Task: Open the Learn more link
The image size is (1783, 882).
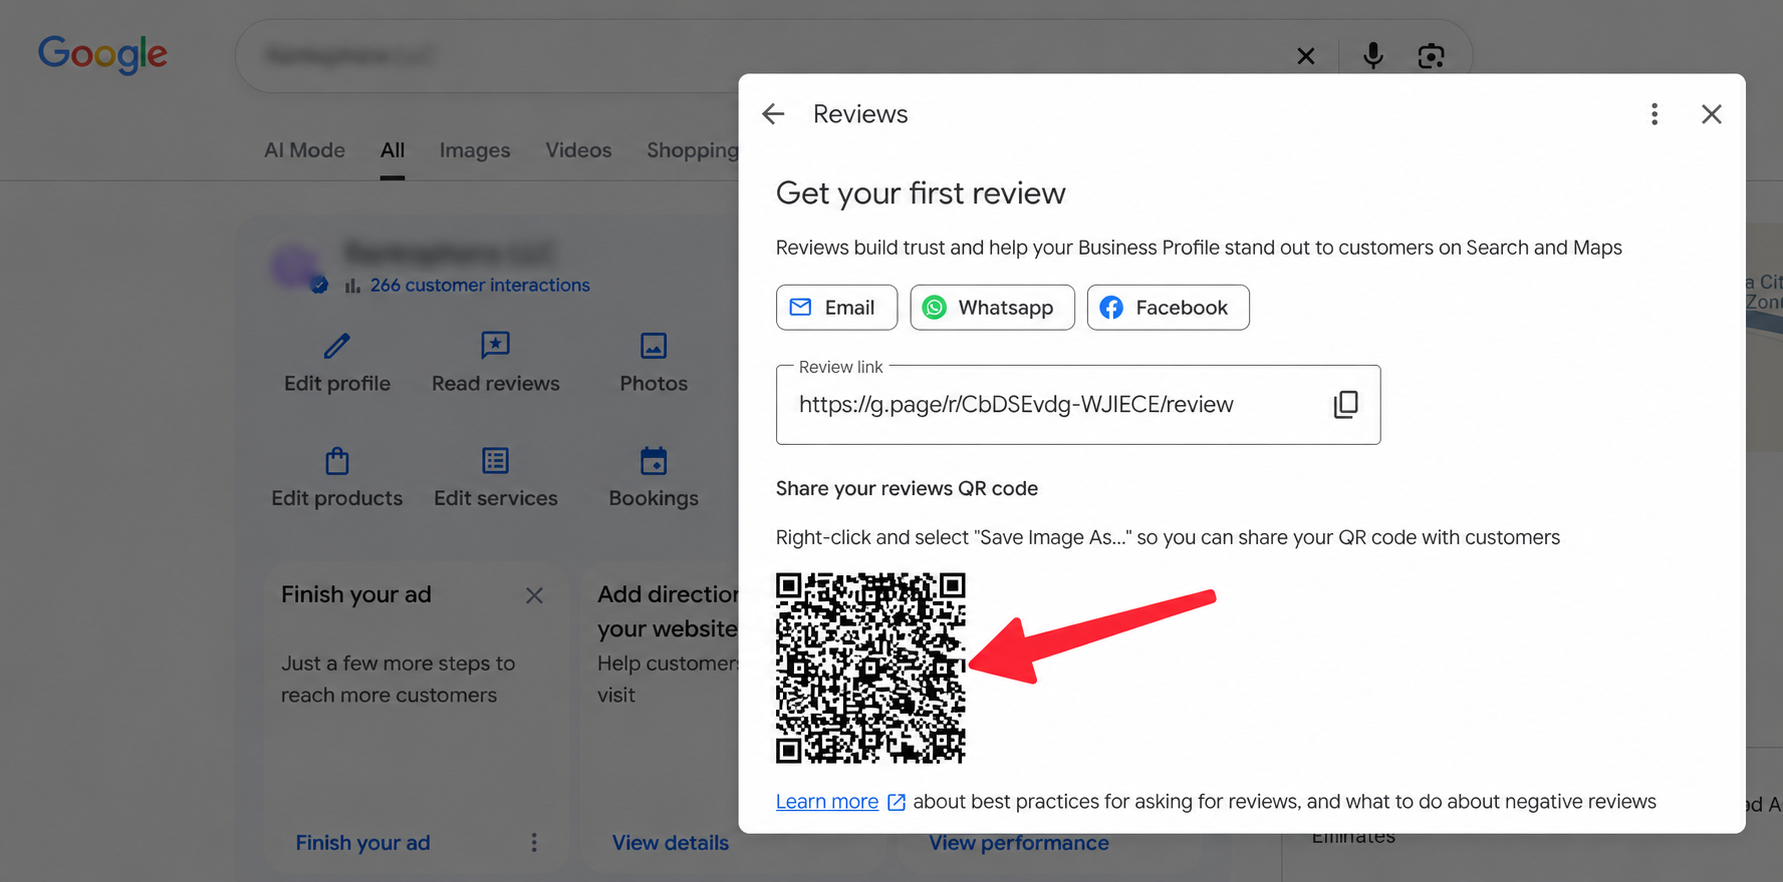Action: coord(827,801)
